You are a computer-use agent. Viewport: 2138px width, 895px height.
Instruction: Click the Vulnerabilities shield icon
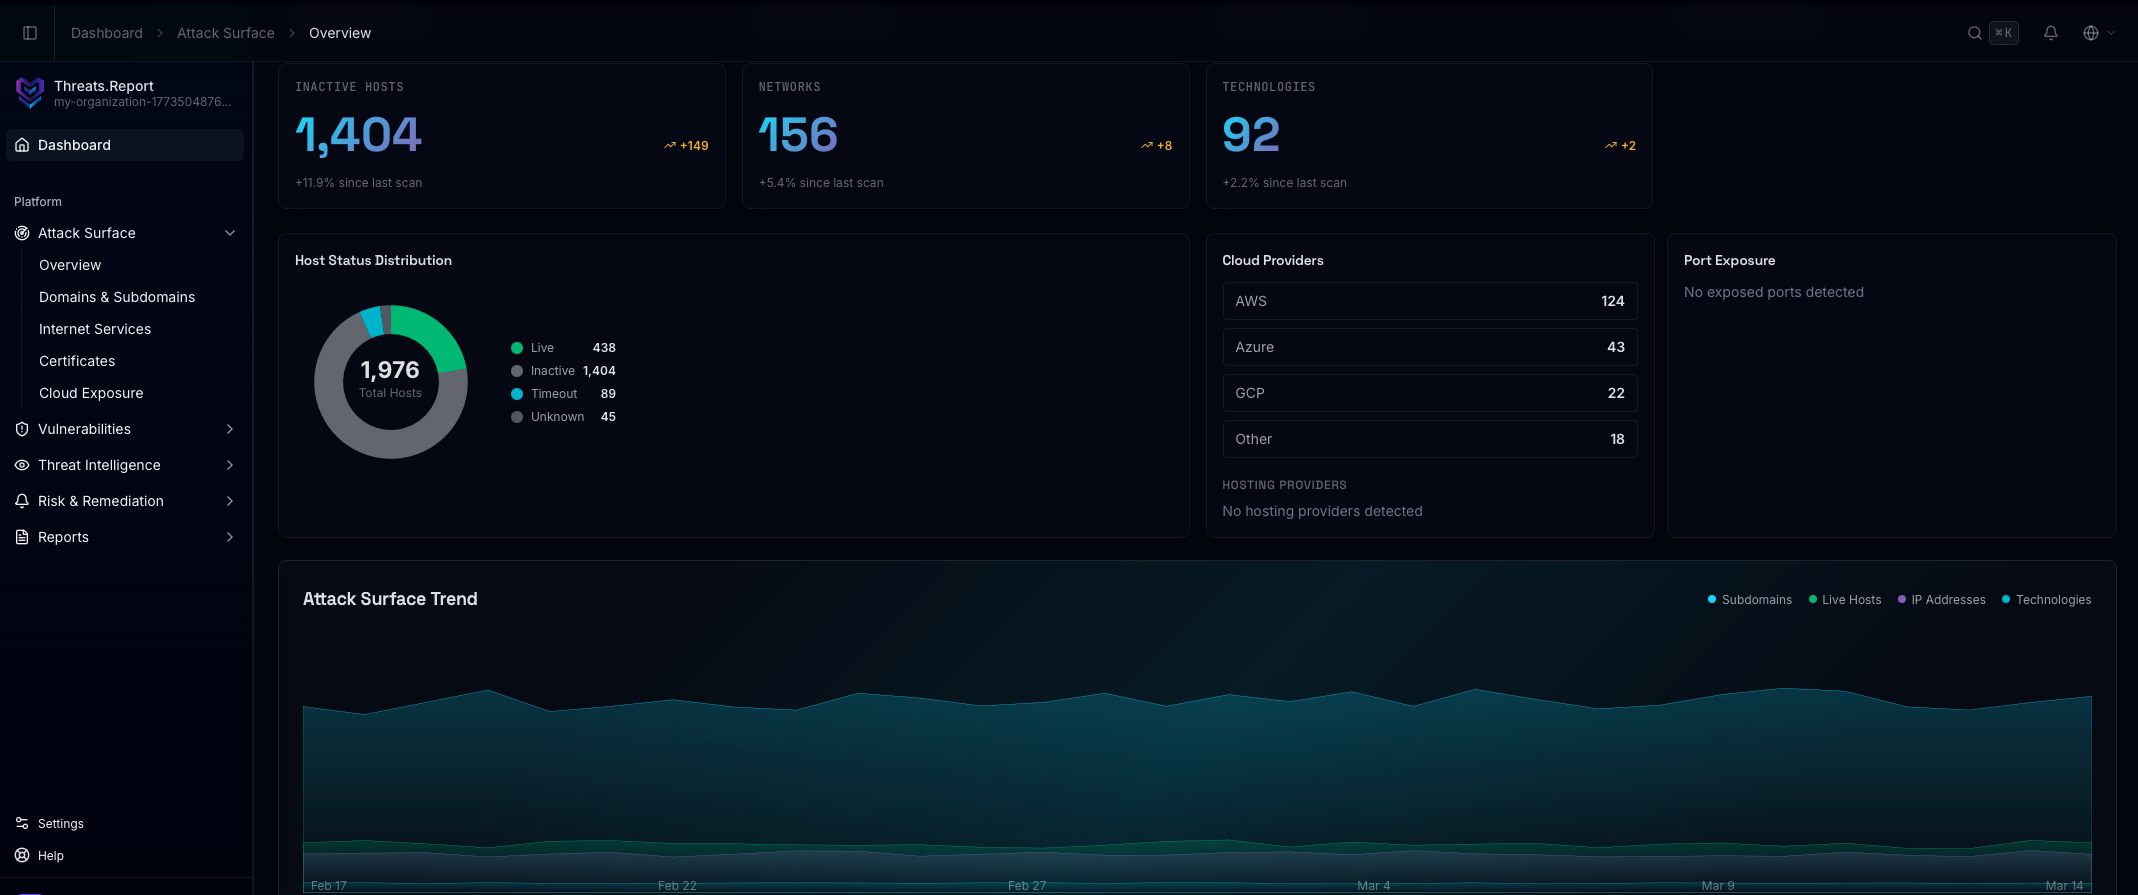[x=22, y=429]
